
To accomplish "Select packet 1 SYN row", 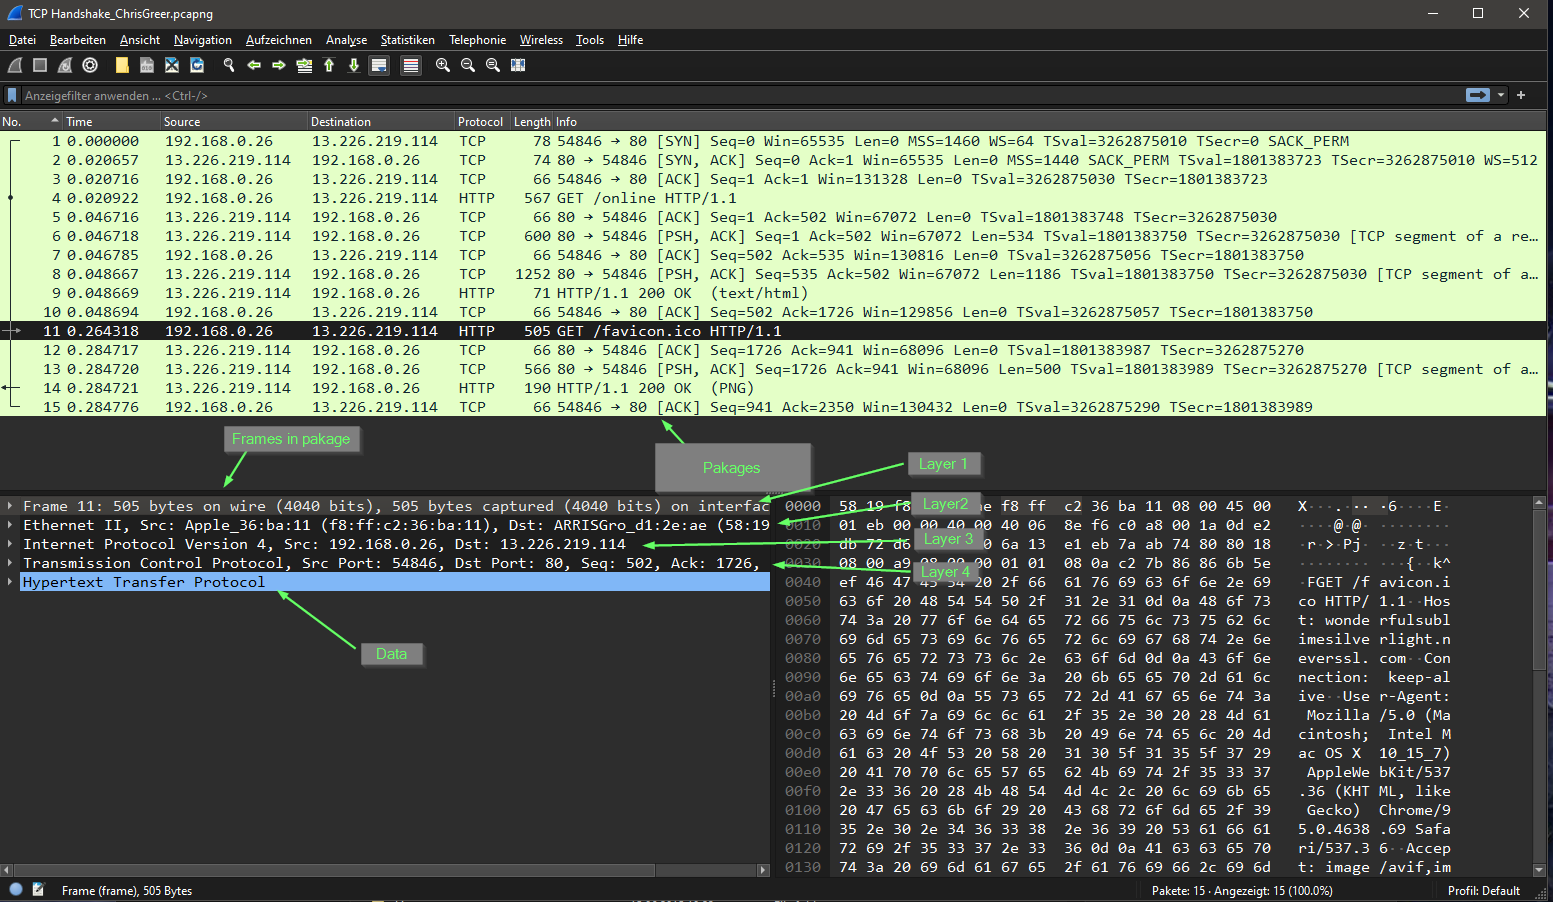I will click(x=773, y=141).
